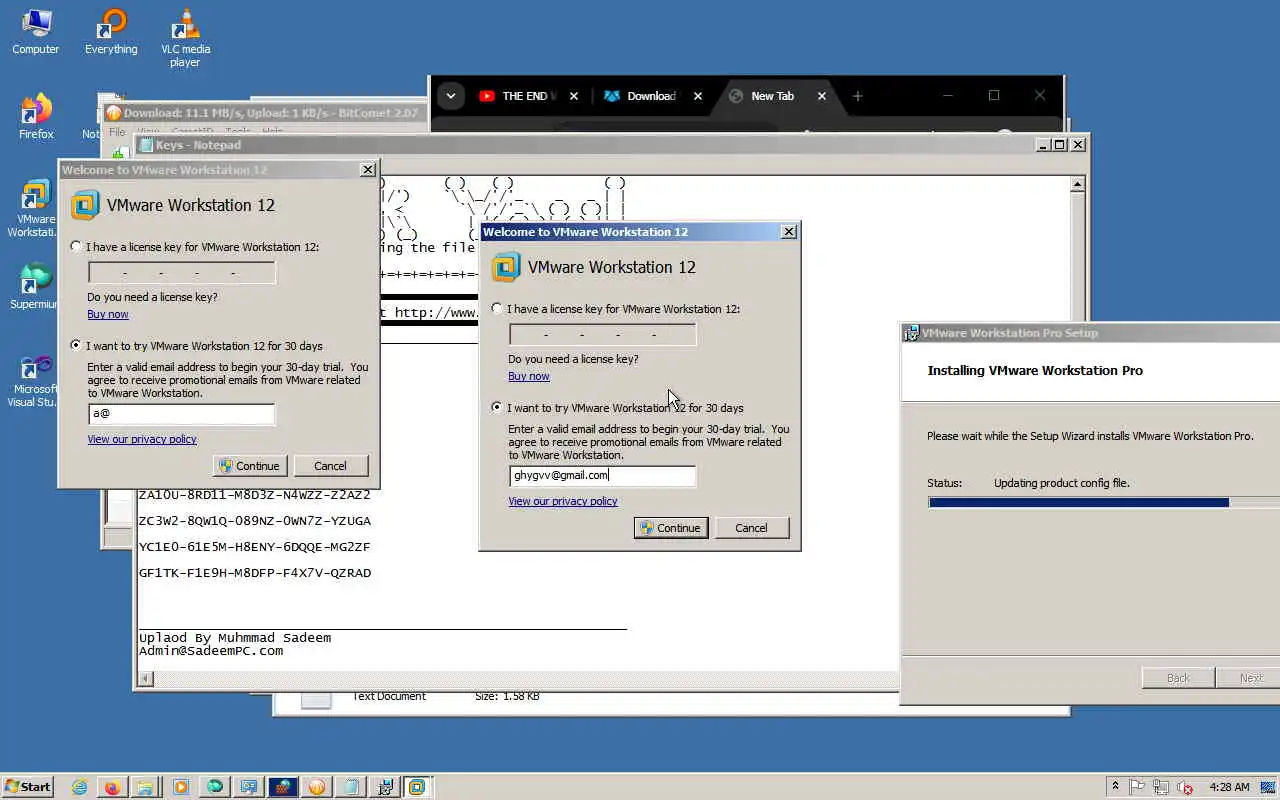Switch to the THE END YouTube tab
The width and height of the screenshot is (1280, 800).
(527, 96)
